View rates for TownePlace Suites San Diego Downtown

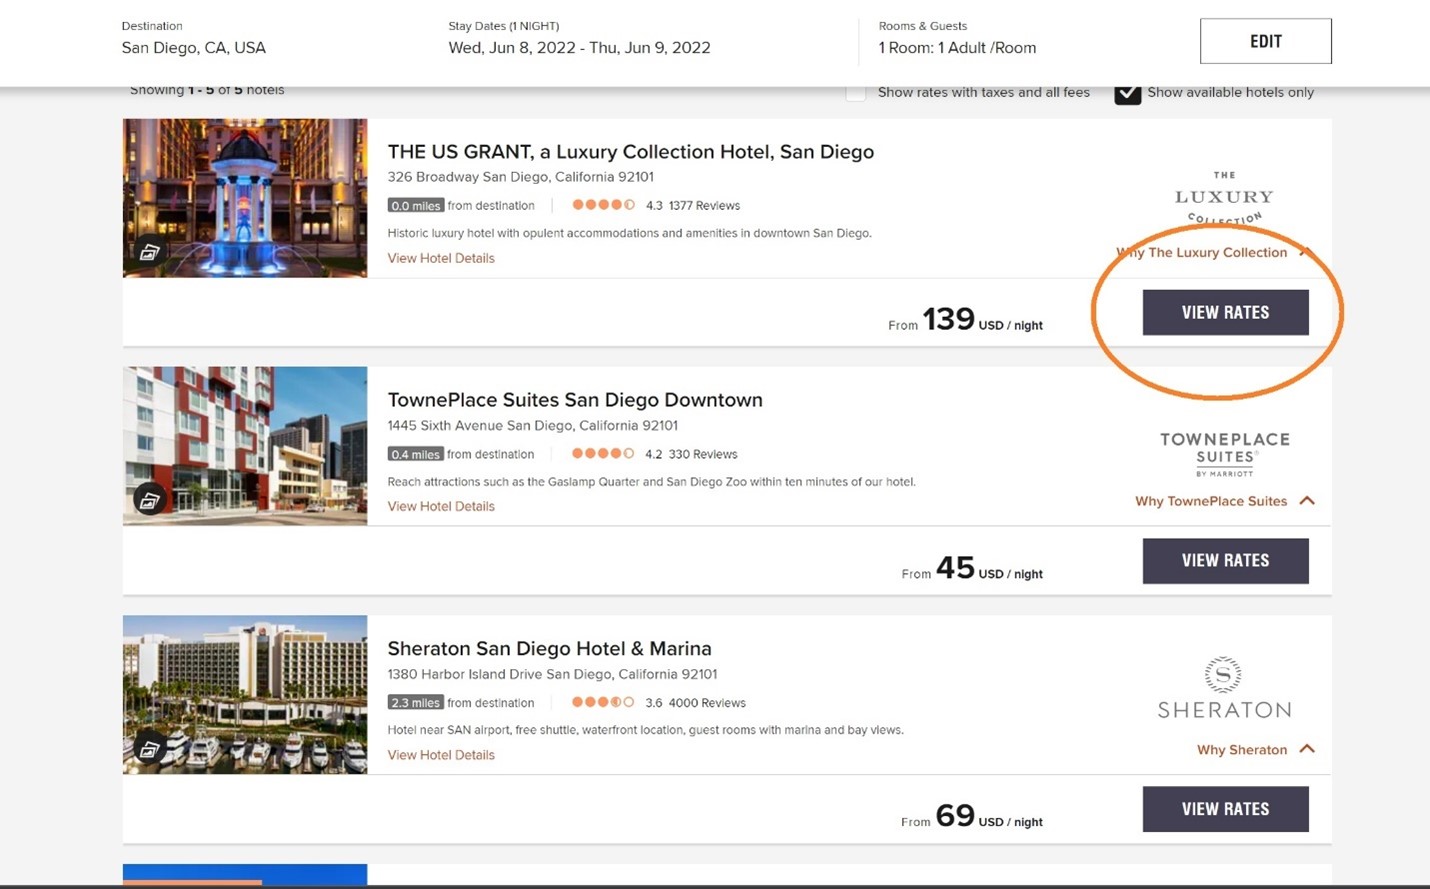coord(1225,561)
